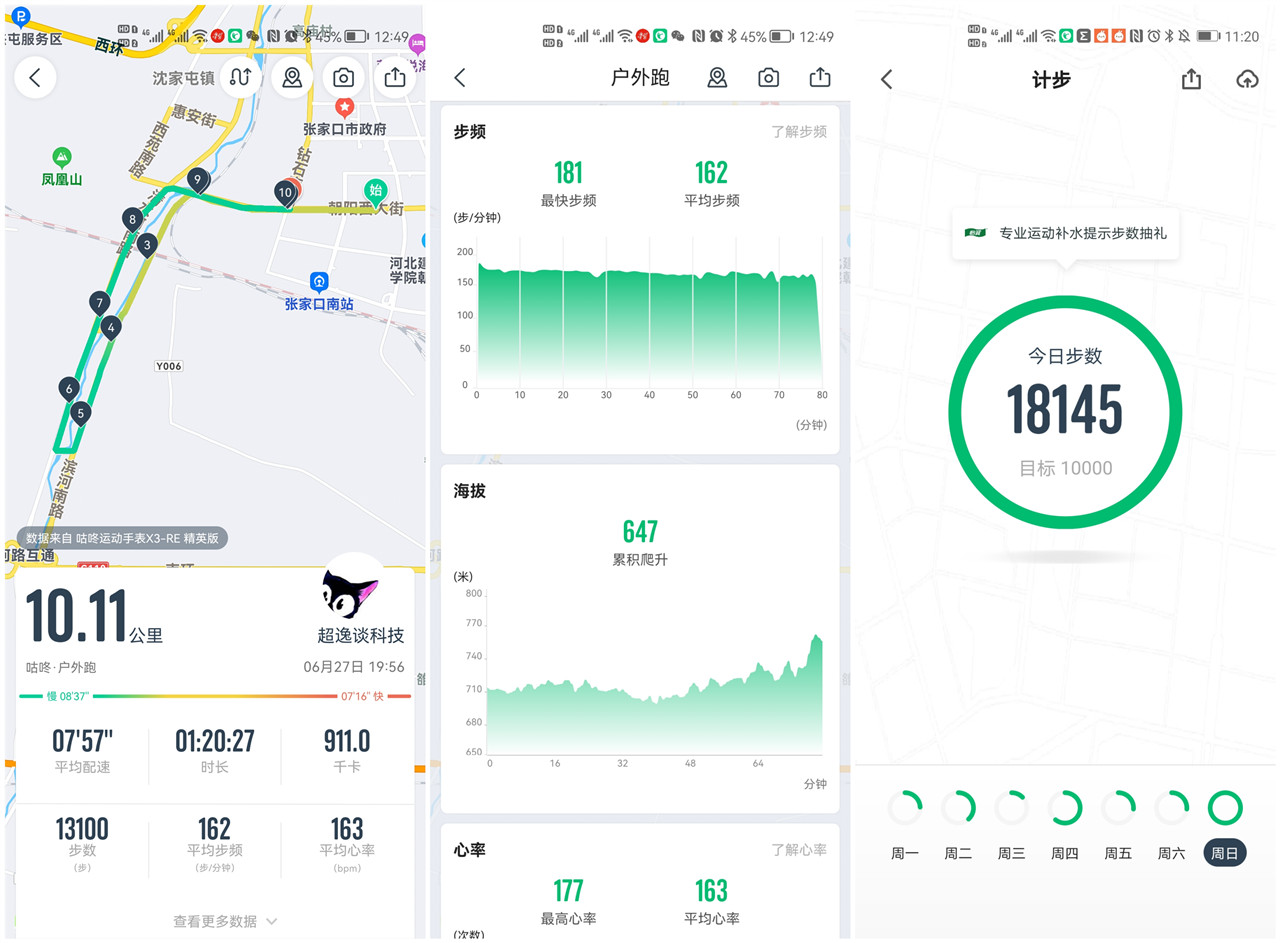Tap the 目标 10000 goal text
1280x943 pixels.
[1065, 468]
